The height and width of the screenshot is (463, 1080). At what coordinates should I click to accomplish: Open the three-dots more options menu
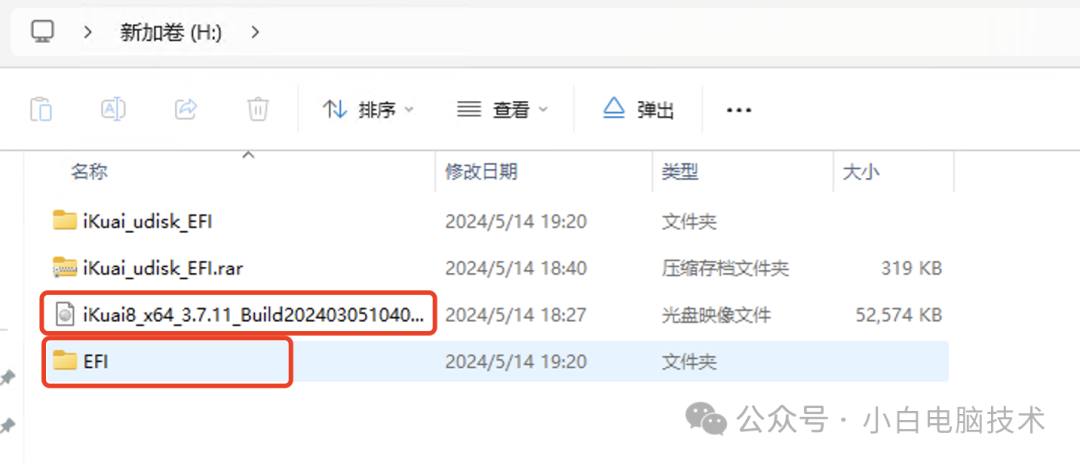pos(739,110)
